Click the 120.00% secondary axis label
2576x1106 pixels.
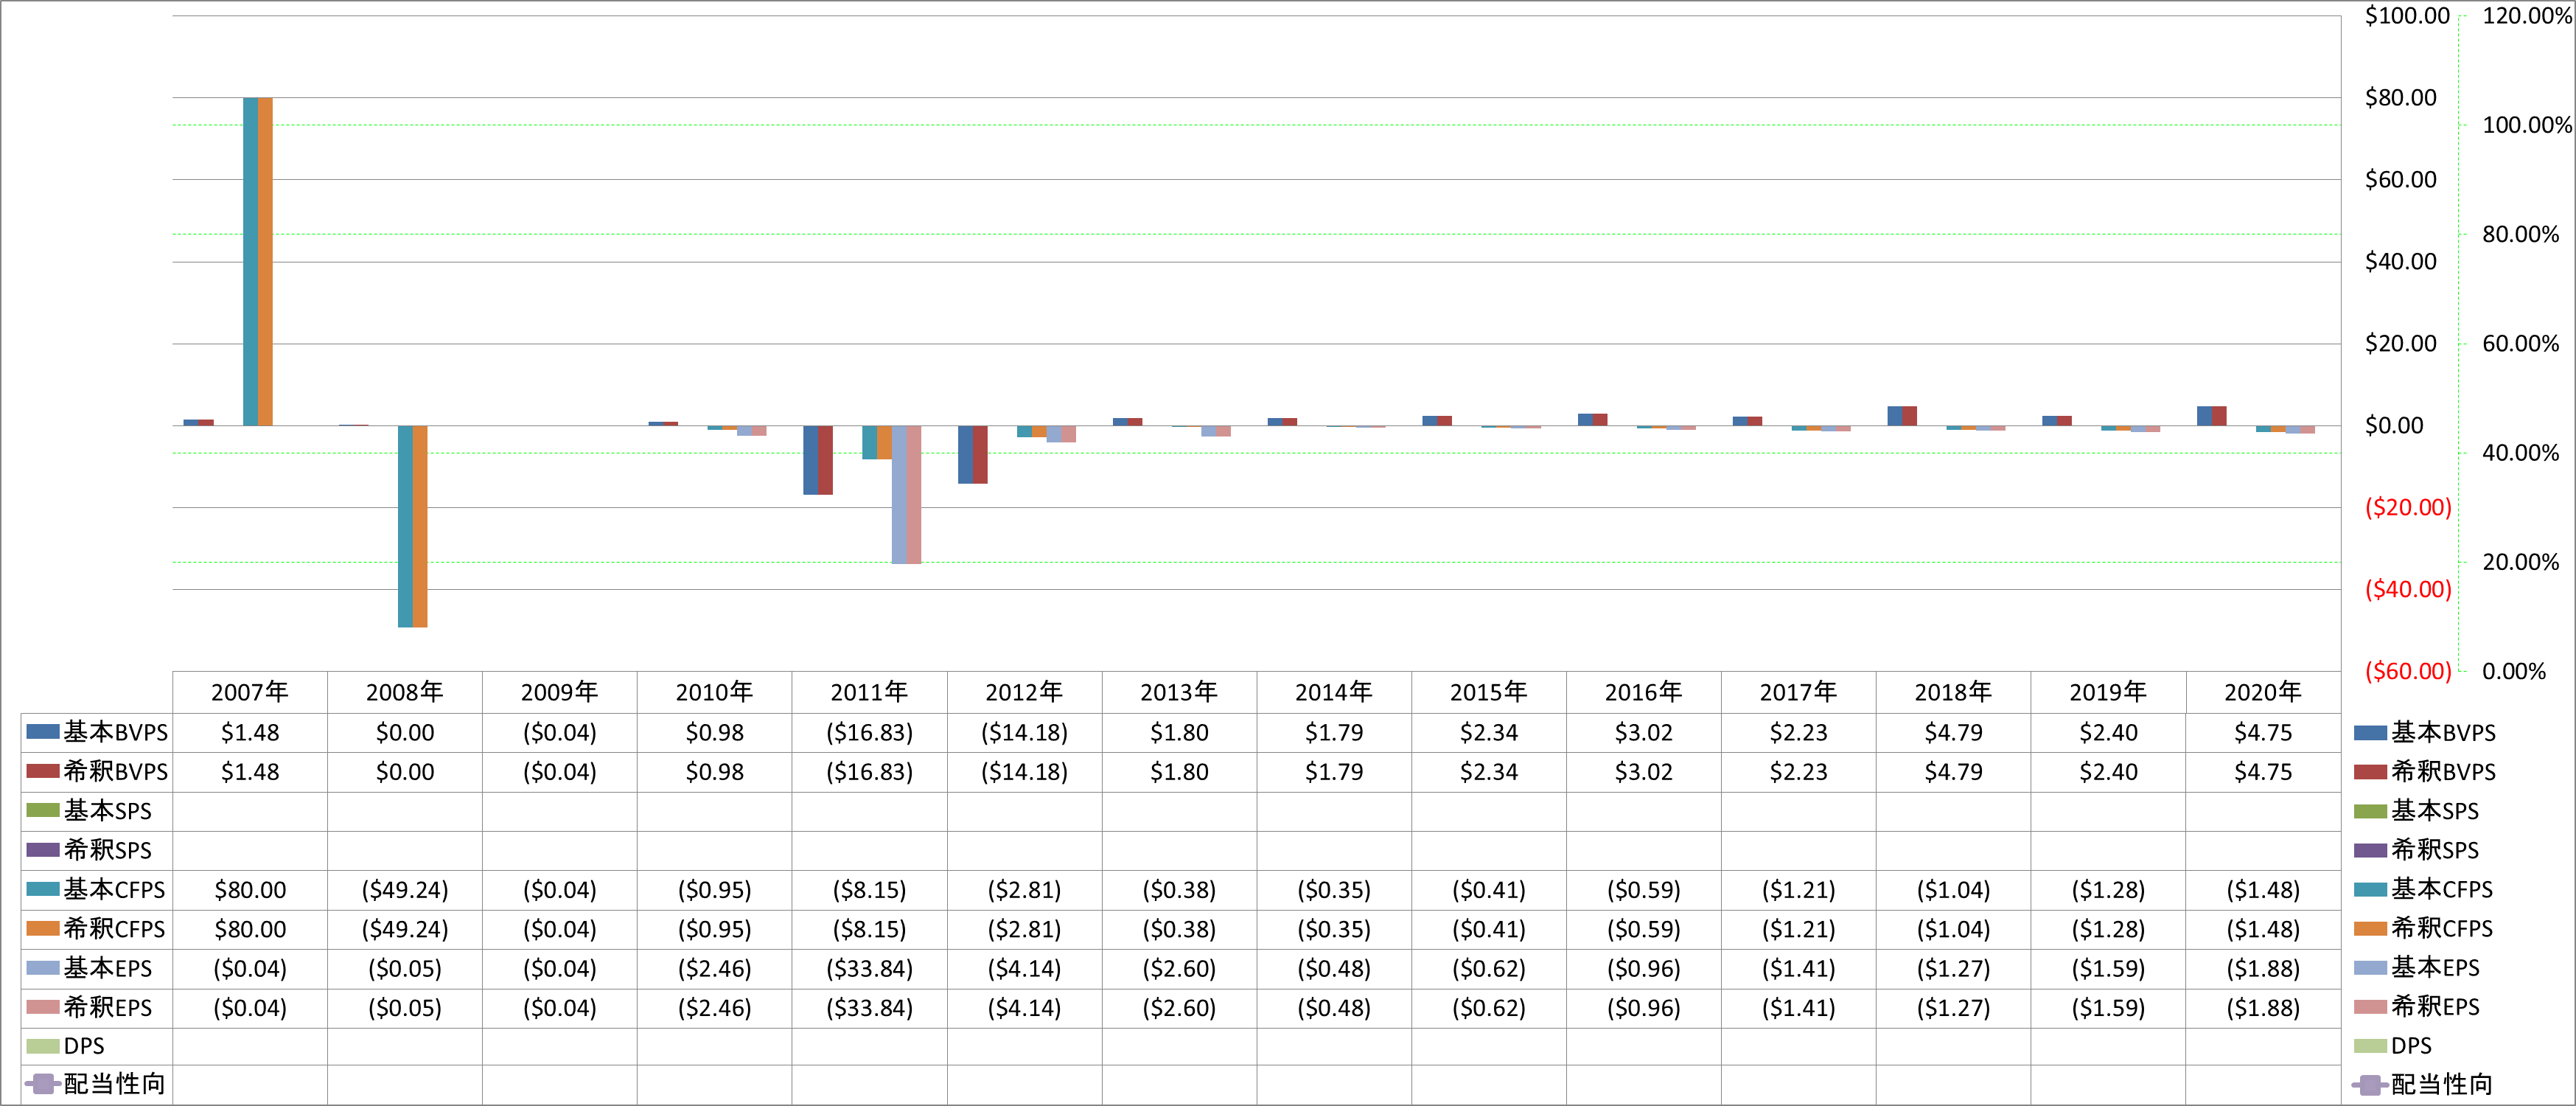2527,16
